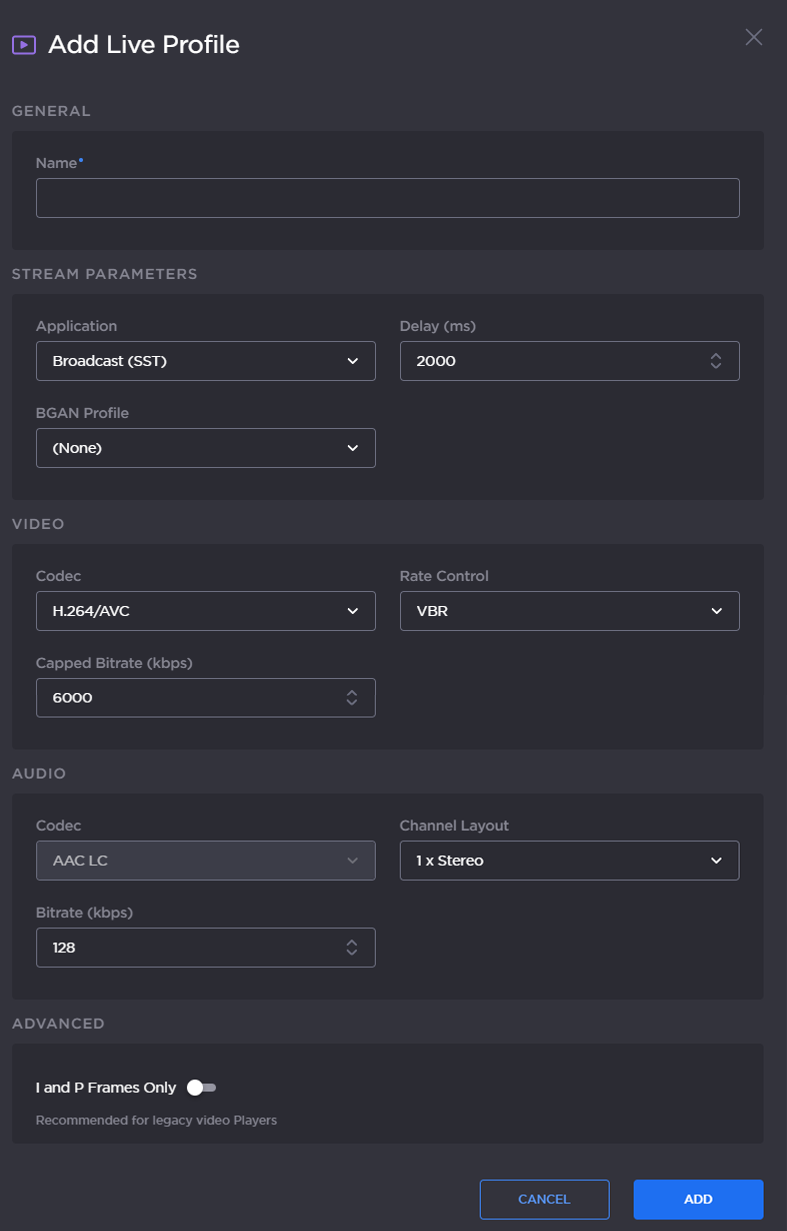787x1231 pixels.
Task: Click the ADVANCED section header
Action: [x=58, y=1023]
